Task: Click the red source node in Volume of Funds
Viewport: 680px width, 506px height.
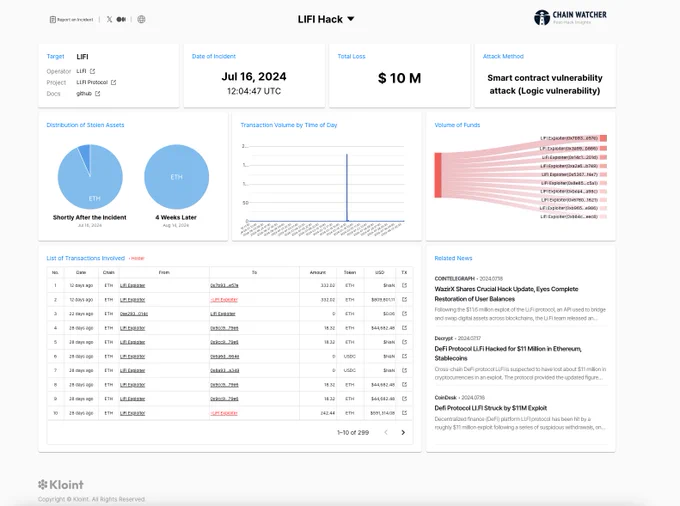Action: pos(438,175)
